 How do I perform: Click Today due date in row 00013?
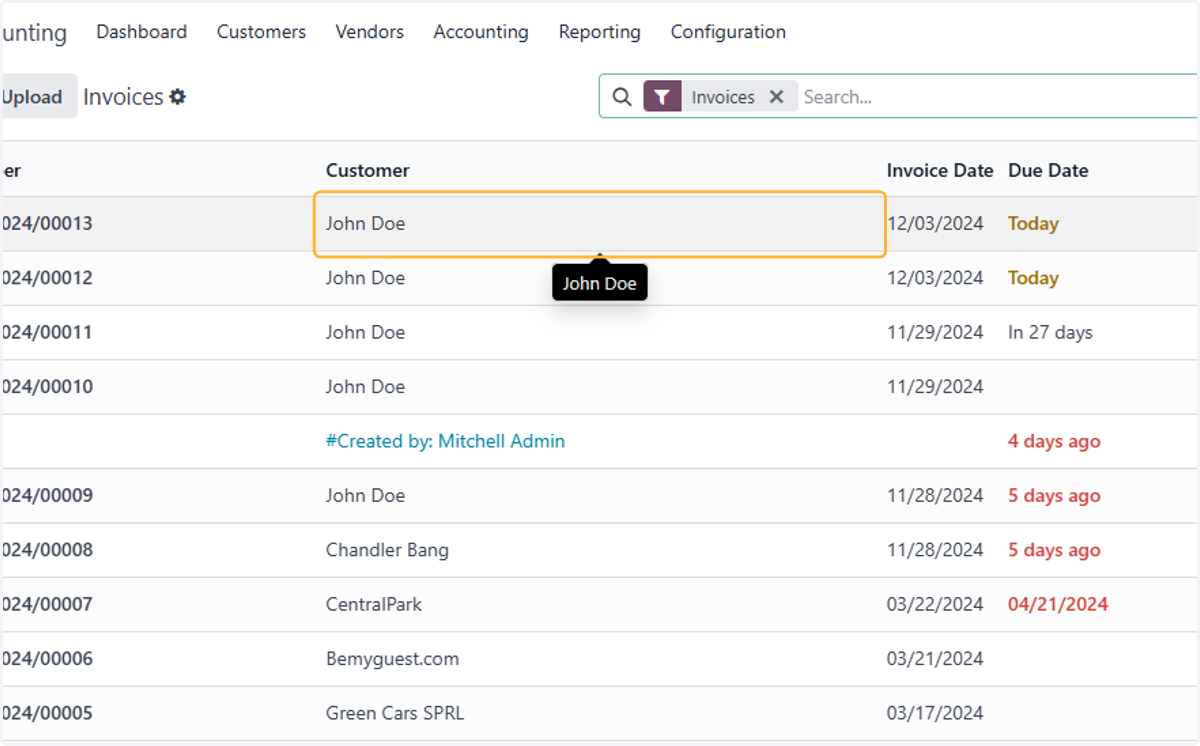pyautogui.click(x=1033, y=224)
